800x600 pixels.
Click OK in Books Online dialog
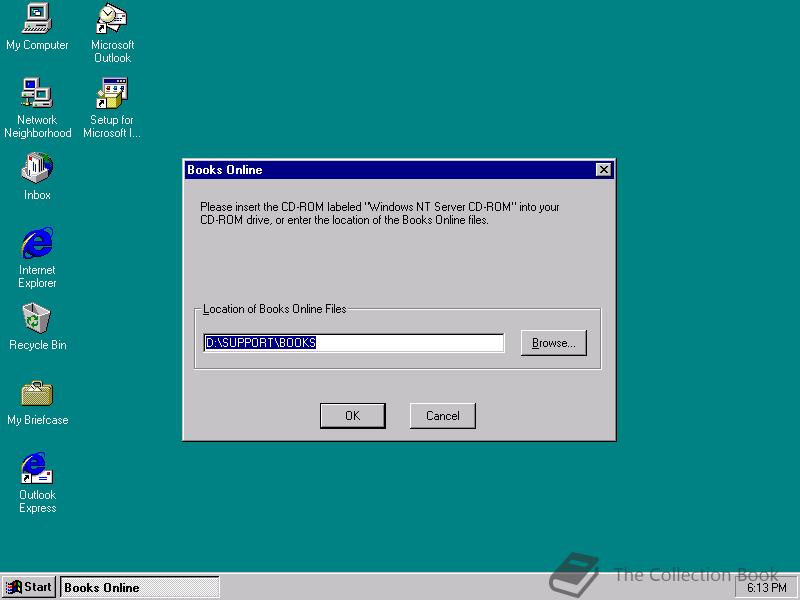353,416
